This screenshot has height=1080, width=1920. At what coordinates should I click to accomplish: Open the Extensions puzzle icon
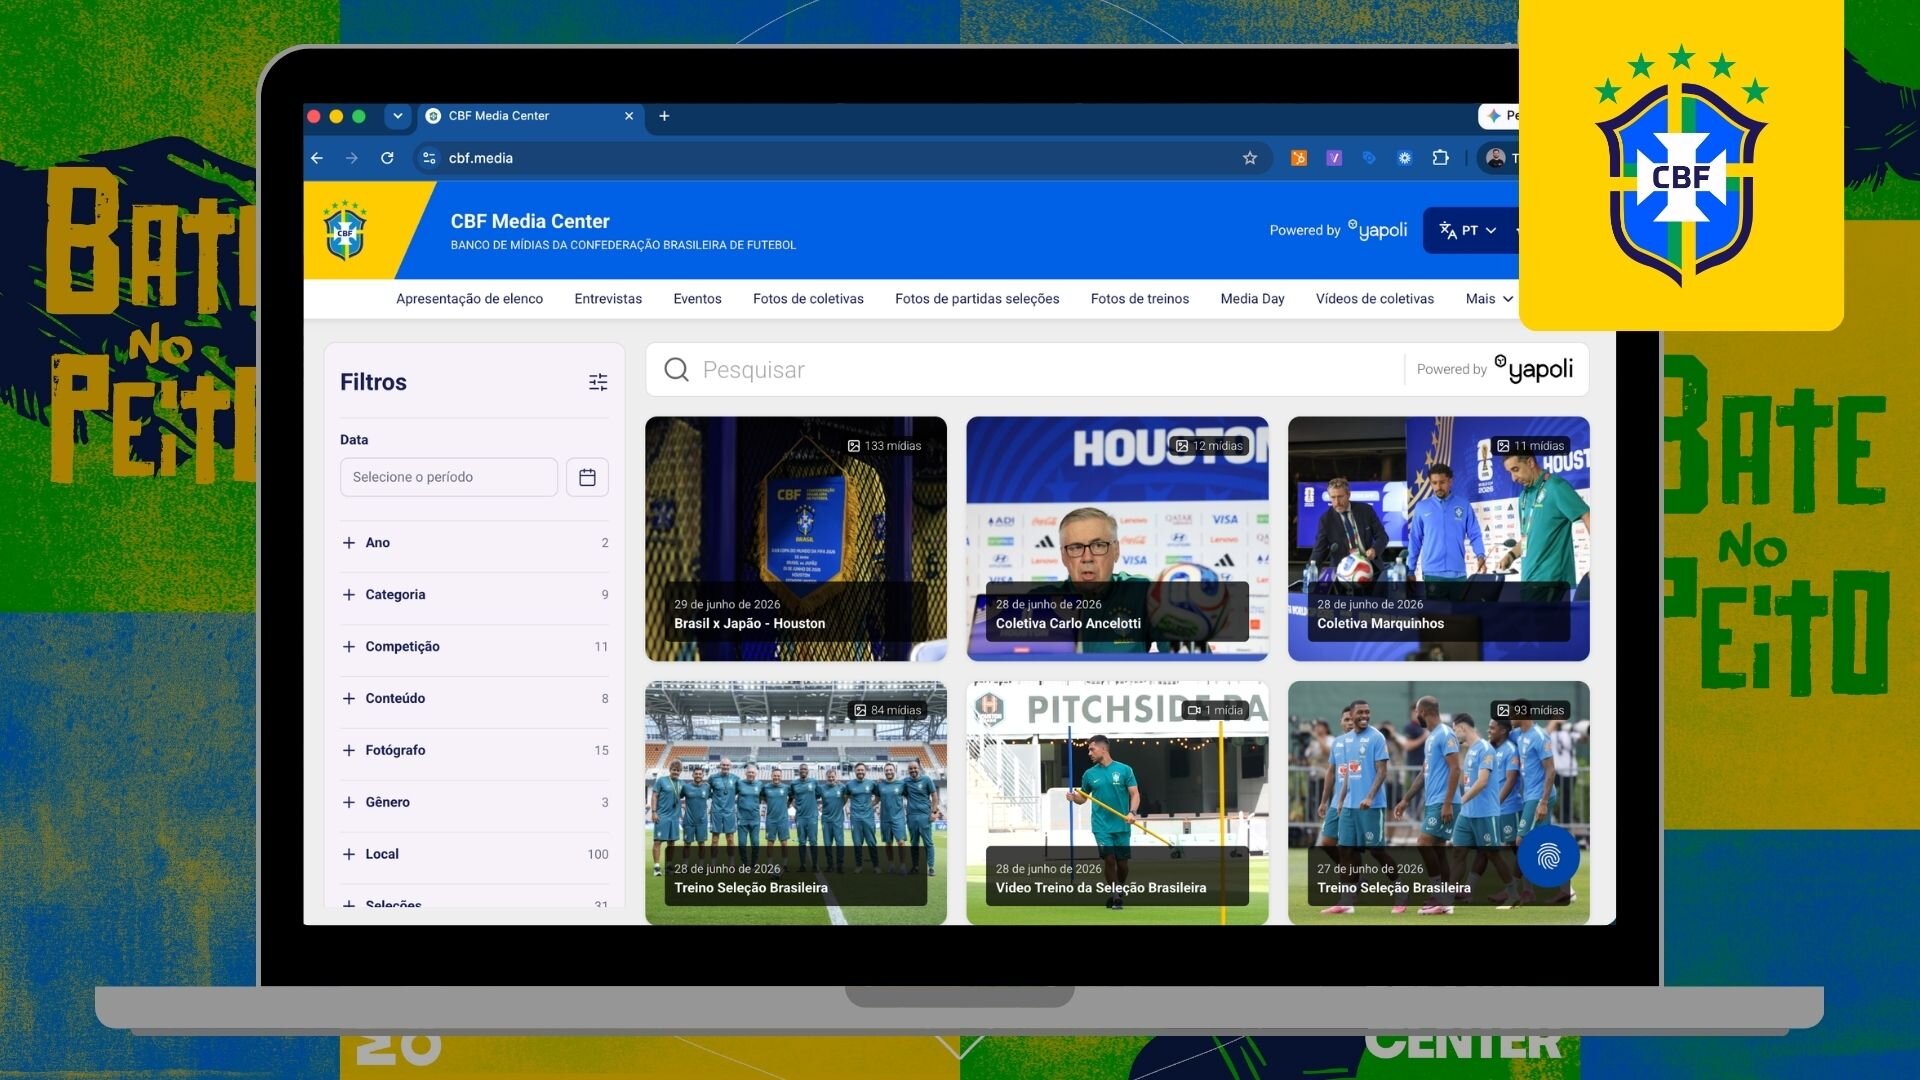1440,158
